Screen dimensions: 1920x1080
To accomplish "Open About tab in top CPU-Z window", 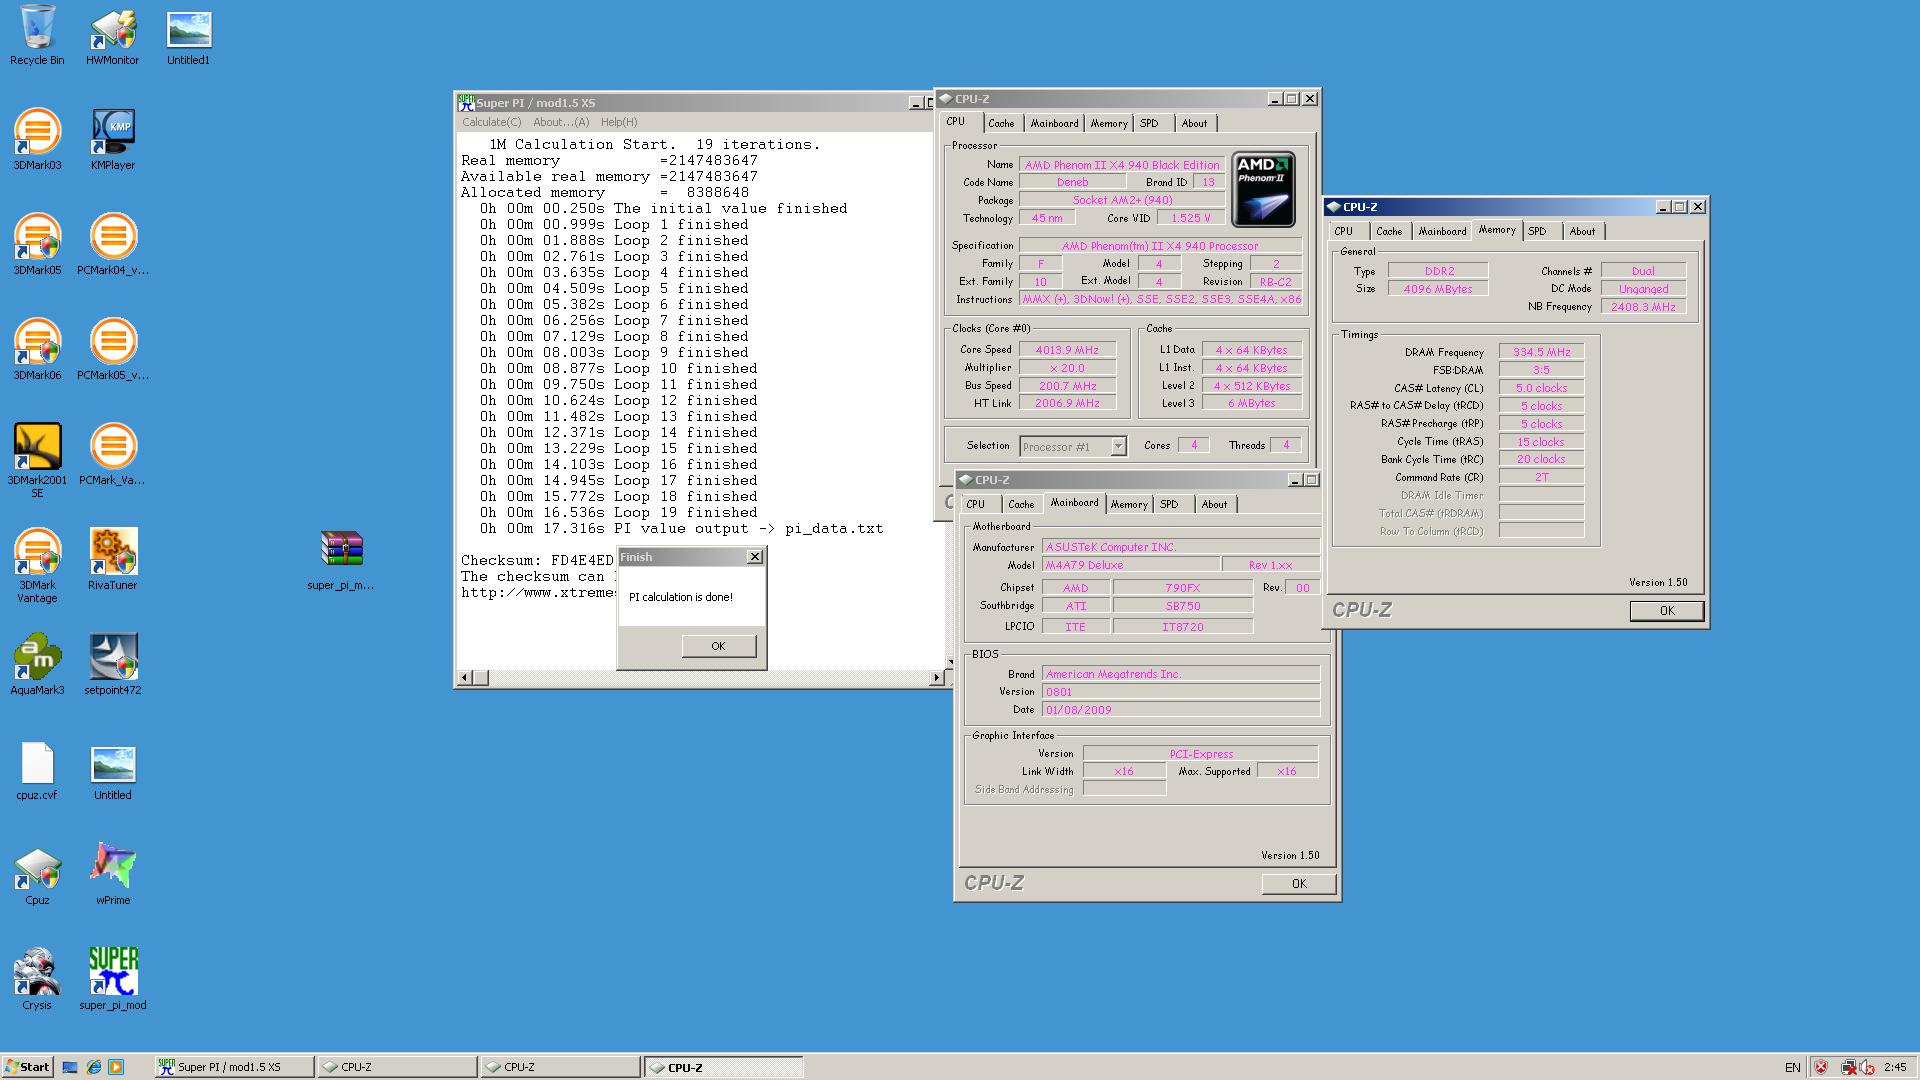I will [x=1194, y=123].
